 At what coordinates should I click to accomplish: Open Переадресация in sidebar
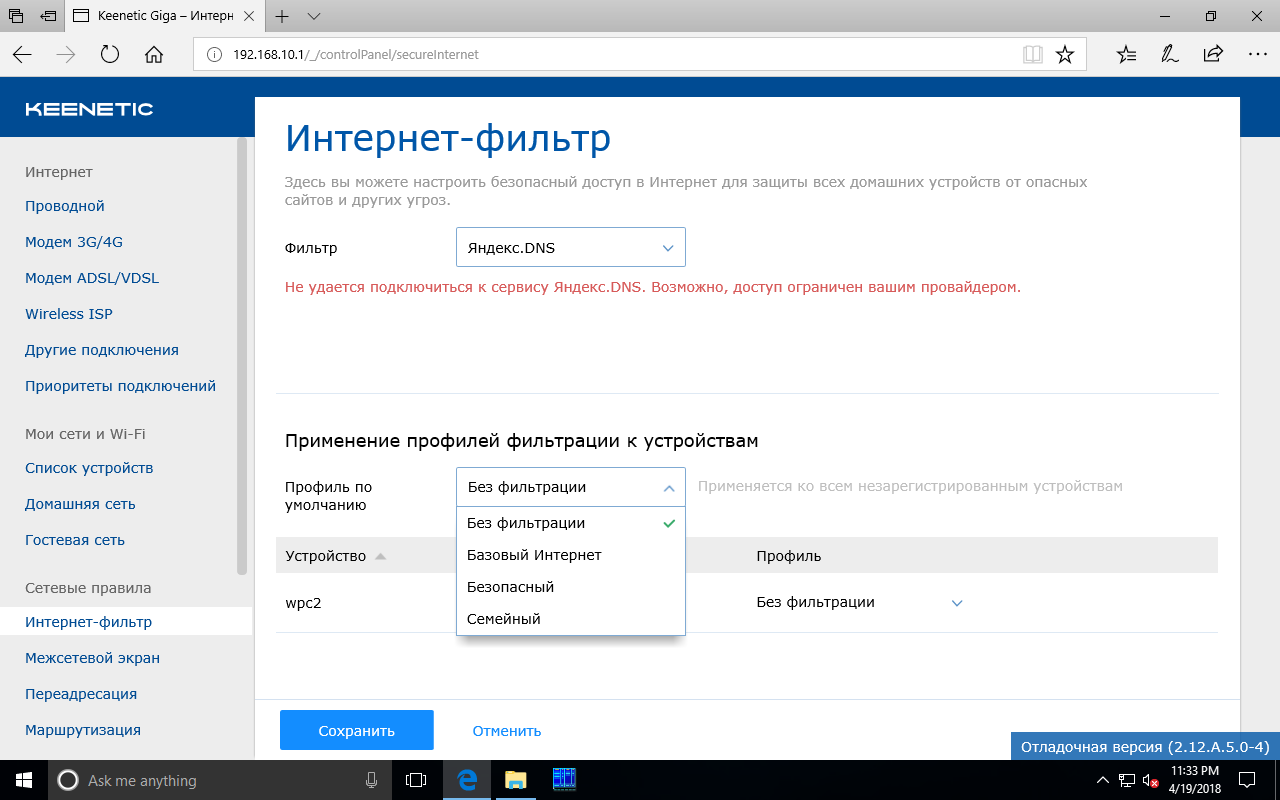81,694
